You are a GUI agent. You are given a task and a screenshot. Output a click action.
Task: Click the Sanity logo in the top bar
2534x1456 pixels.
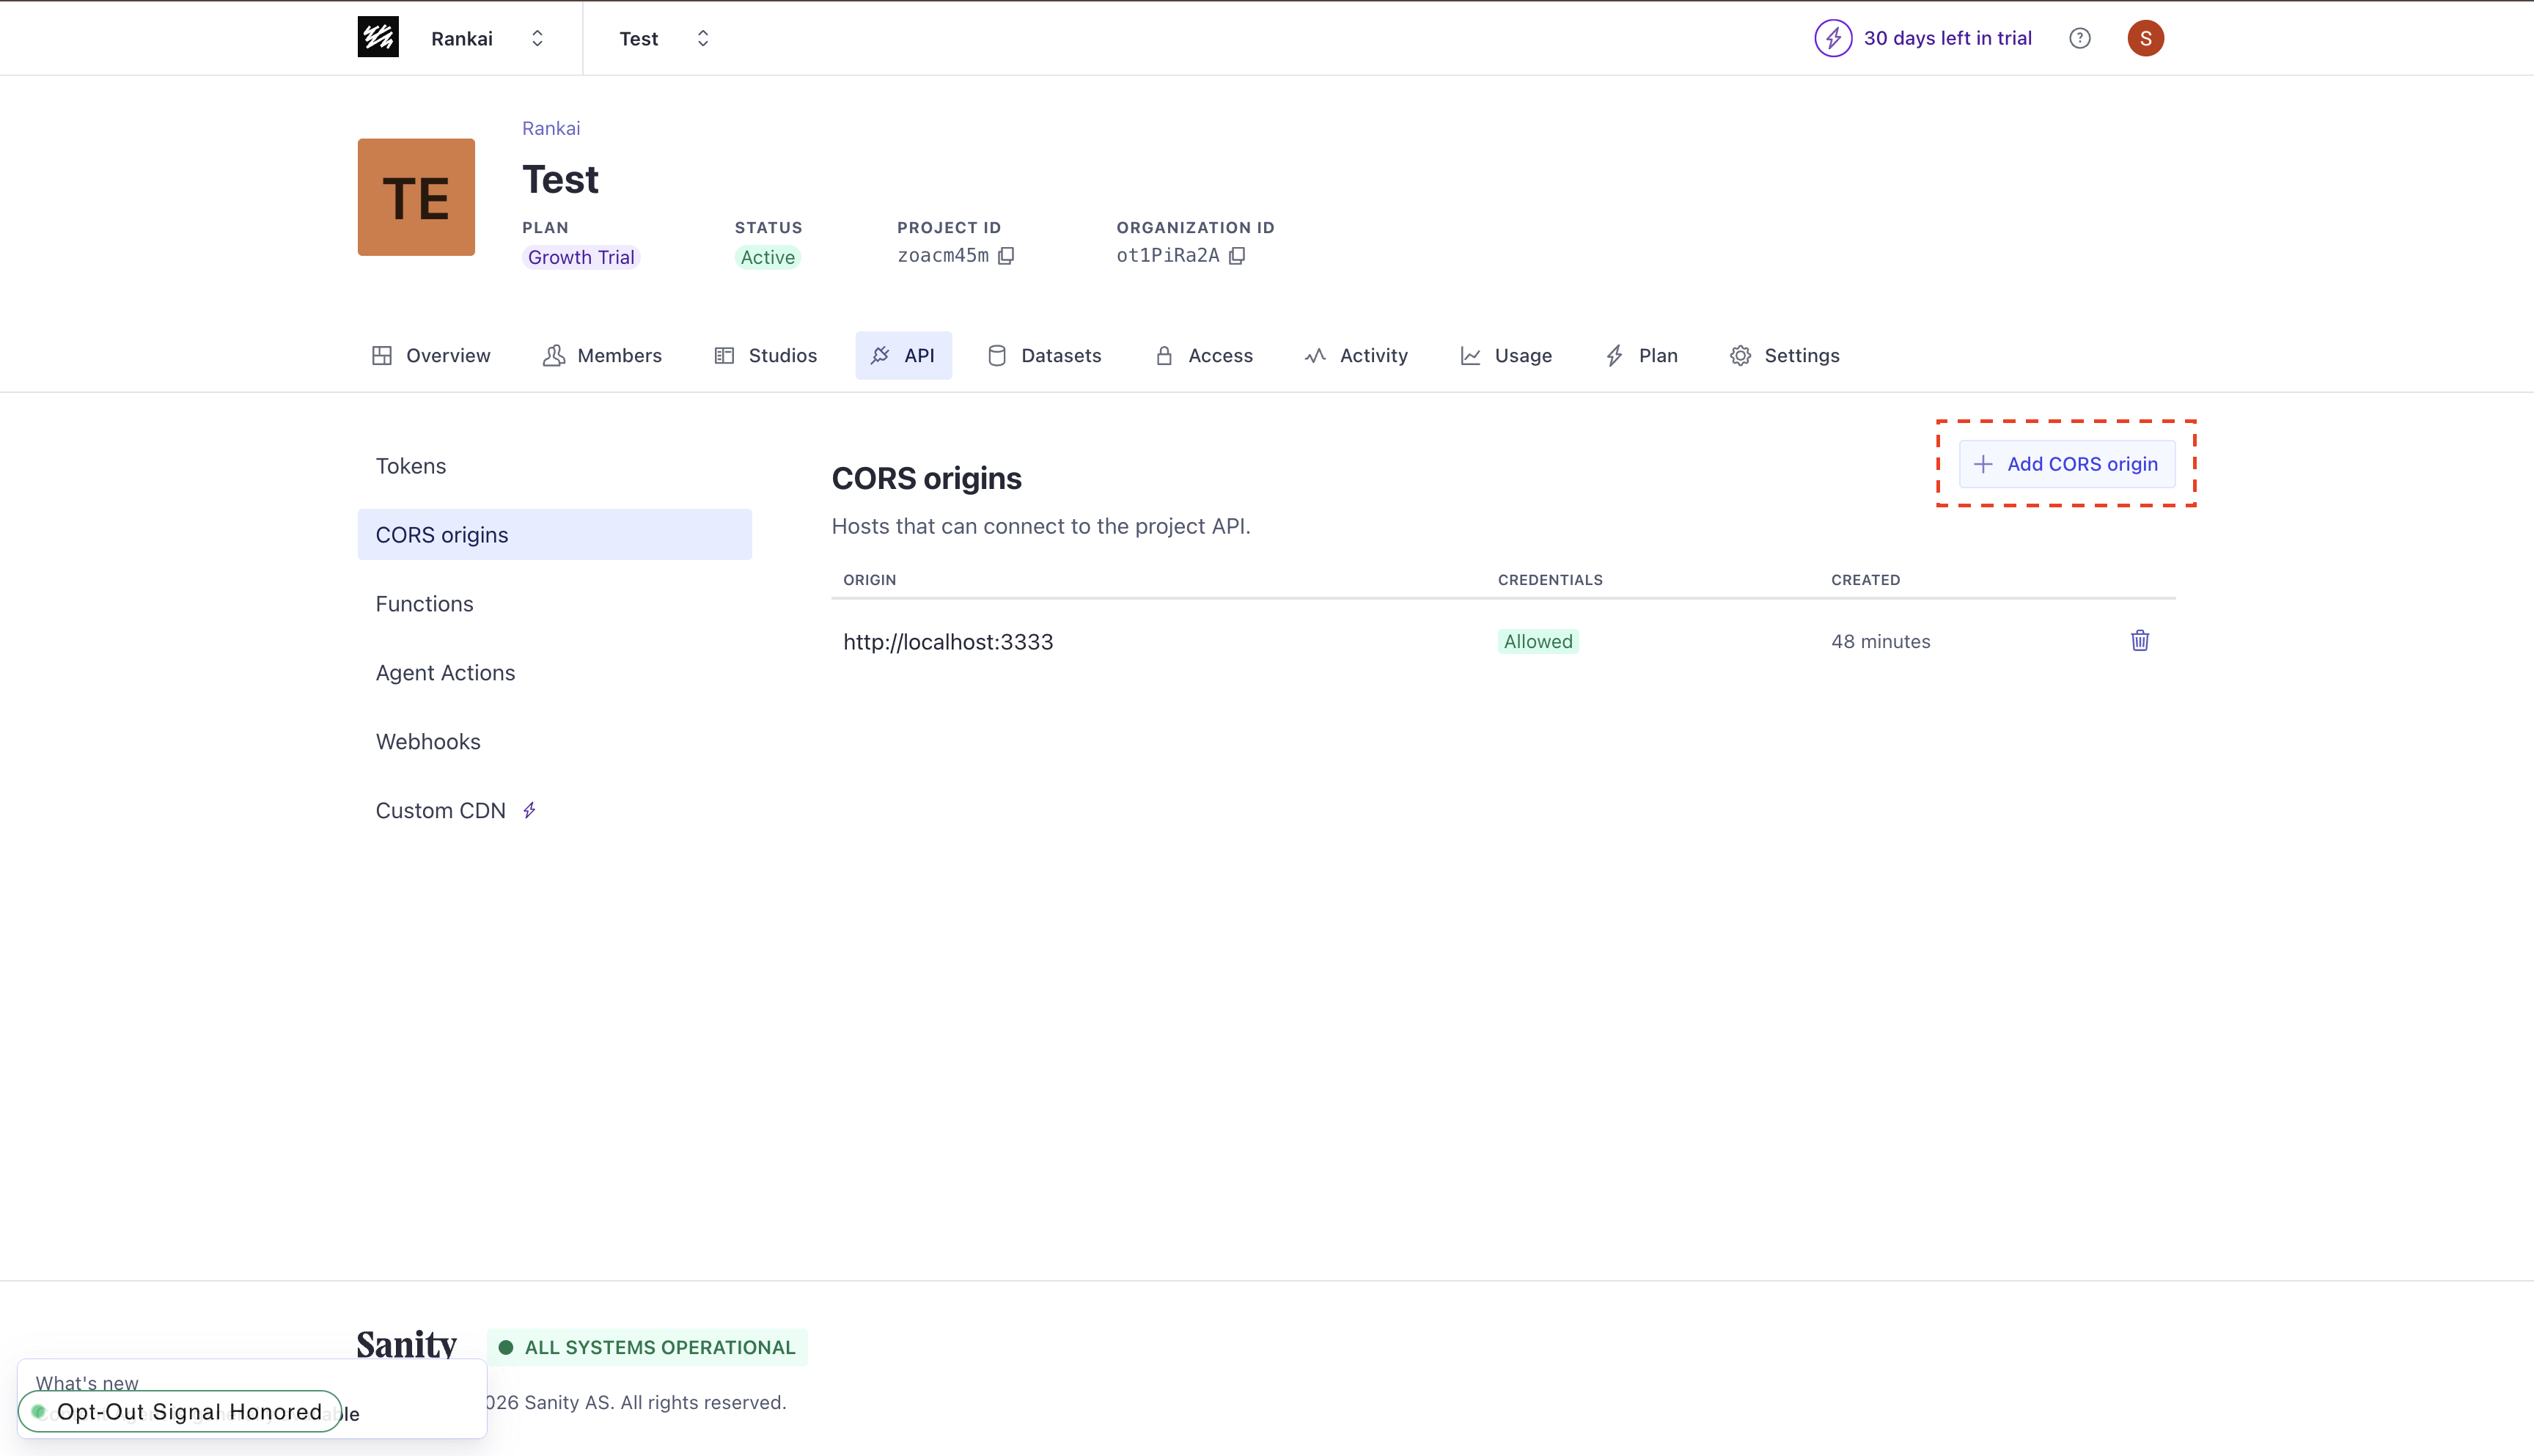point(378,37)
